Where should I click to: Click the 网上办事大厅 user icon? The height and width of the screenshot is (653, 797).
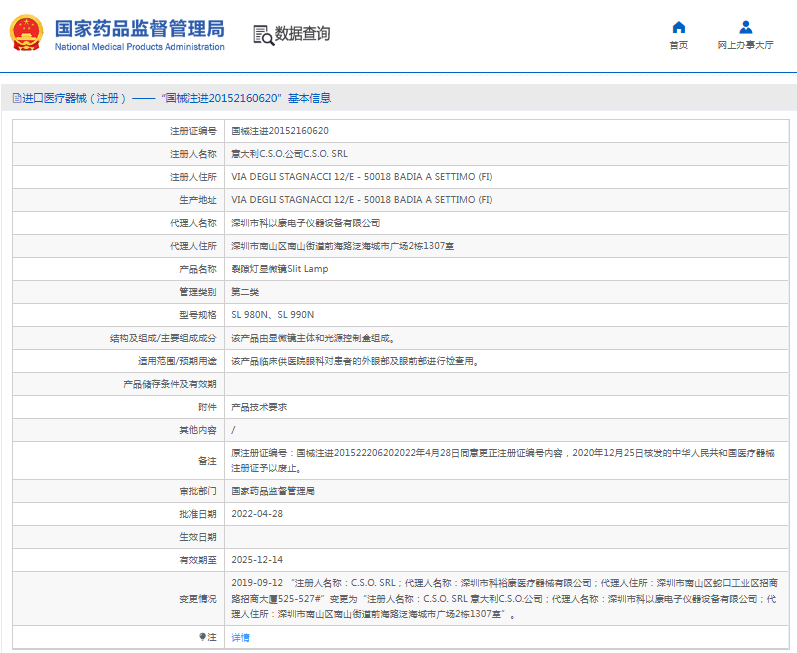click(745, 27)
